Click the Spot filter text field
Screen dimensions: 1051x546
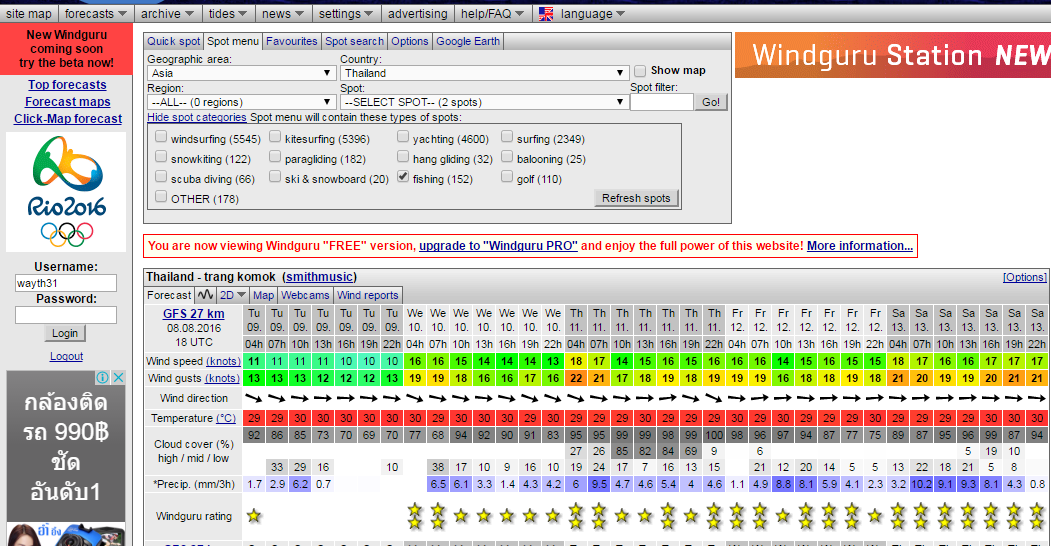(x=662, y=102)
